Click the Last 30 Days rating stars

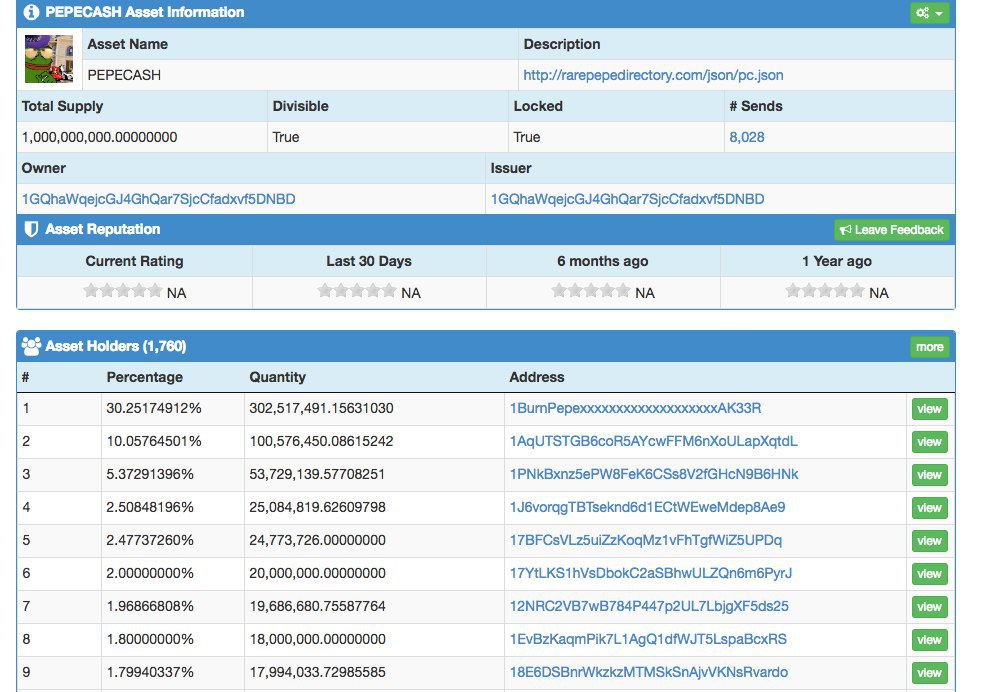(x=357, y=291)
